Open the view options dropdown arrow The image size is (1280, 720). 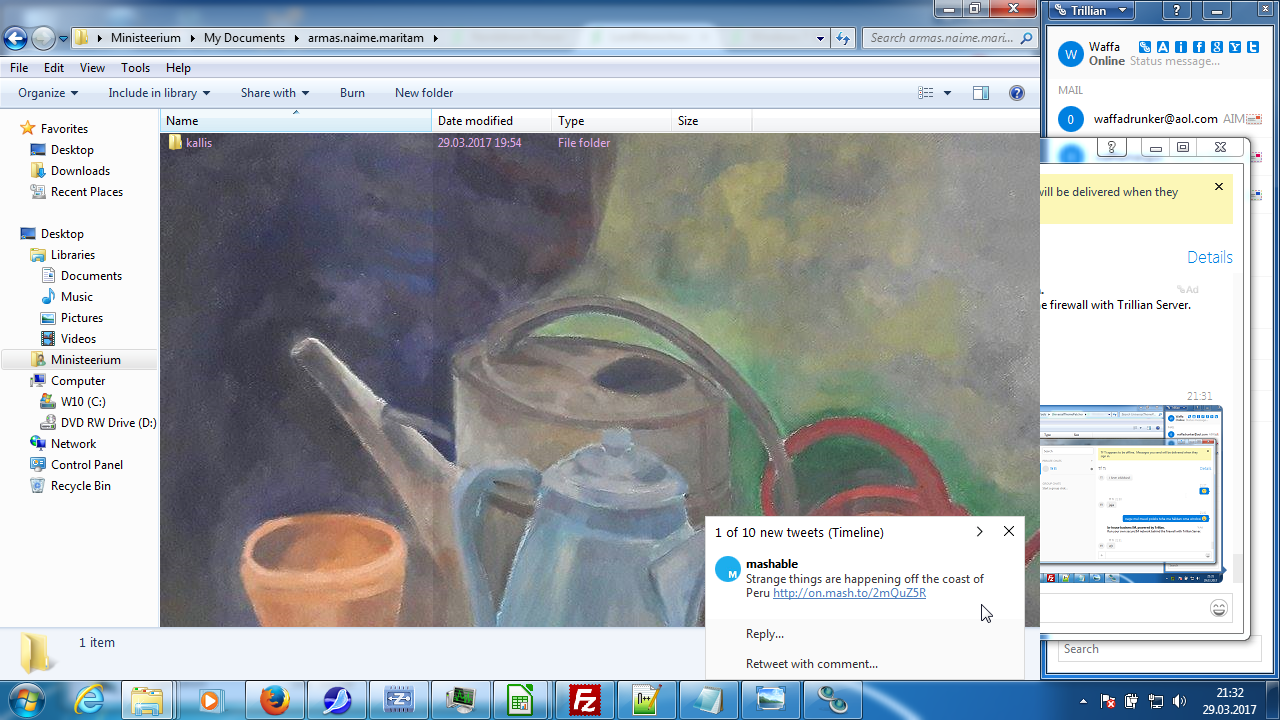pyautogui.click(x=947, y=93)
